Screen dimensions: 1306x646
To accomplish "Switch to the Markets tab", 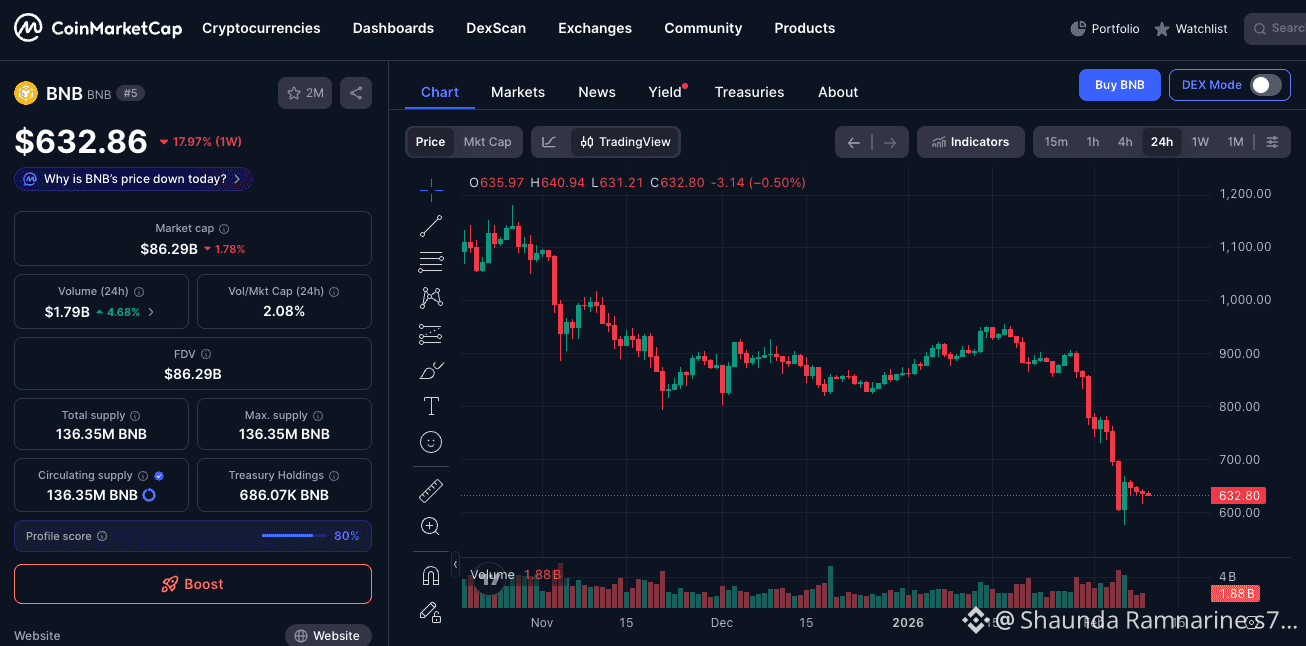I will (518, 92).
